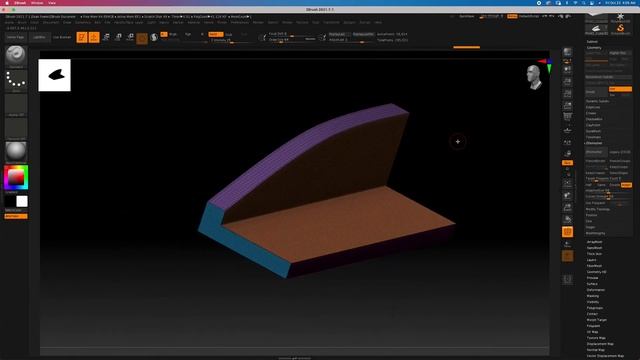The height and width of the screenshot is (360, 640).
Task: Click the BPR render icon
Action: click(567, 52)
